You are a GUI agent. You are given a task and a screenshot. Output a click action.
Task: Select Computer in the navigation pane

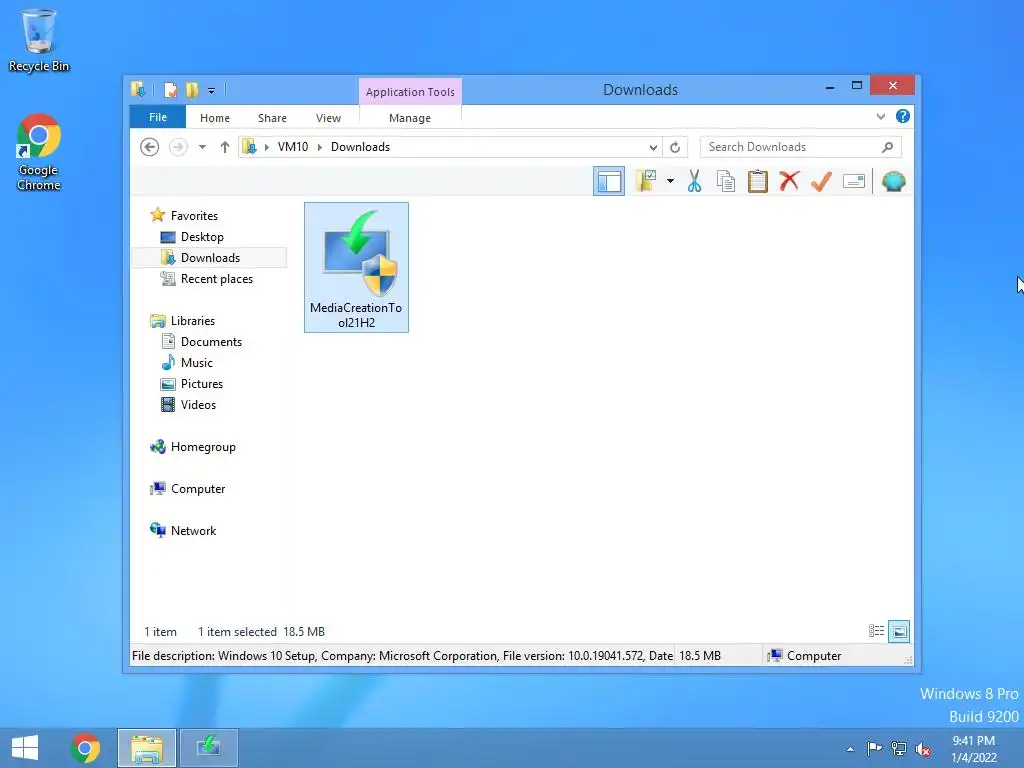point(197,488)
